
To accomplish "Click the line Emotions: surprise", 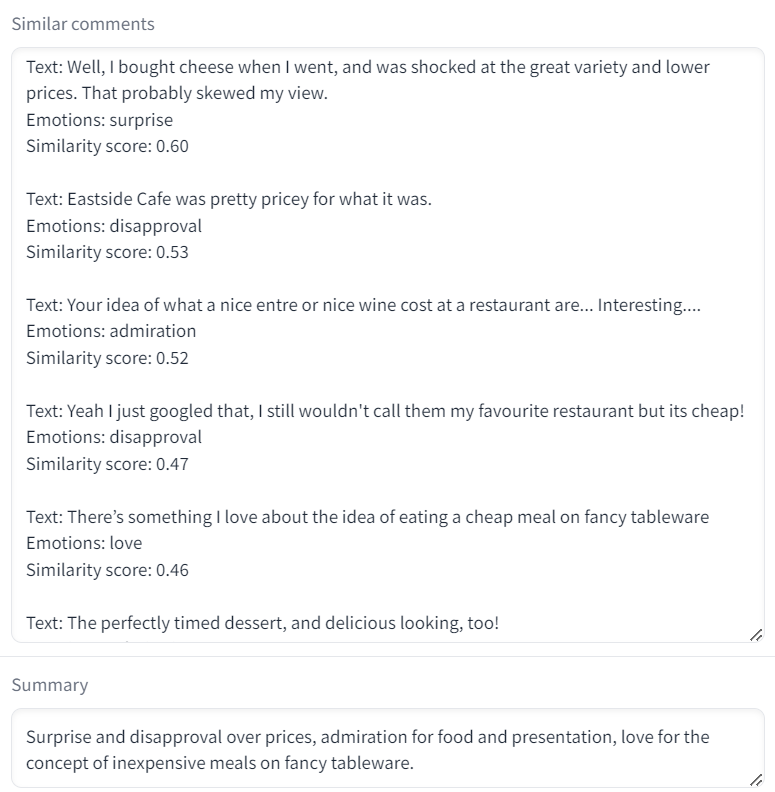I will coord(100,120).
